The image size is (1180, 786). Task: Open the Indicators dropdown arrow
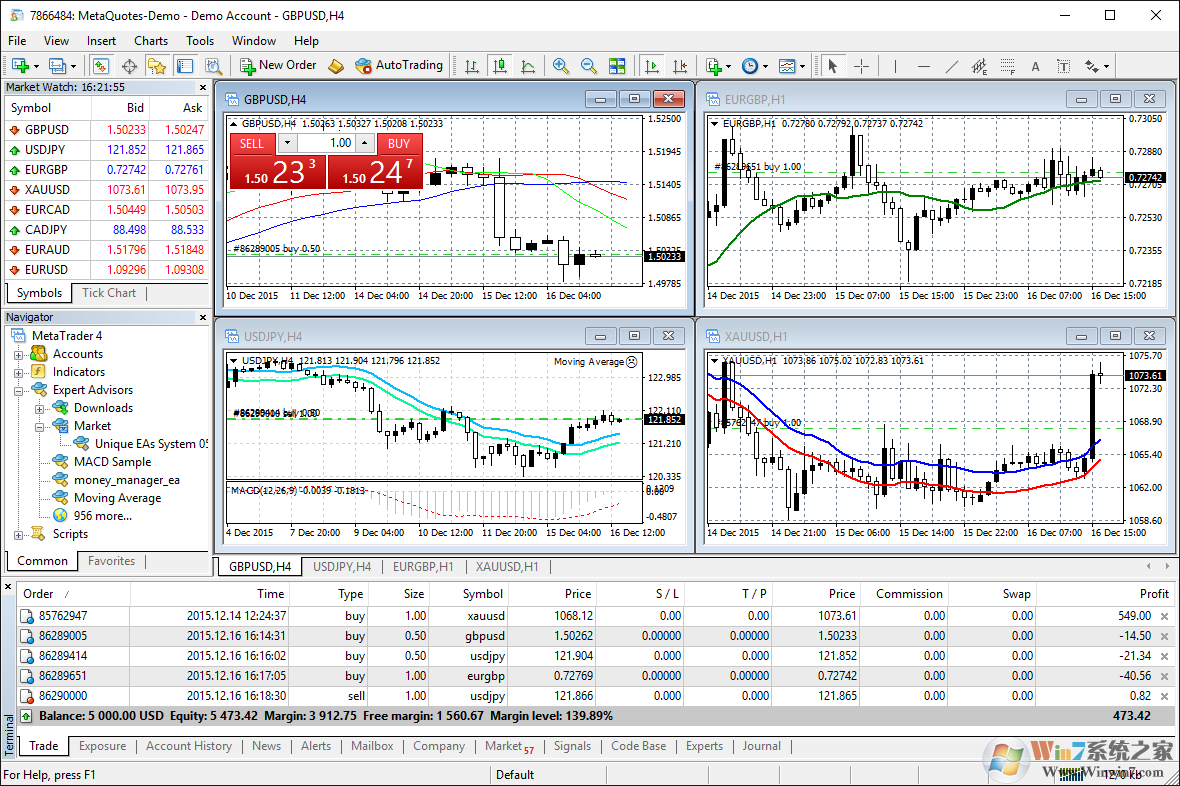pyautogui.click(x=800, y=66)
